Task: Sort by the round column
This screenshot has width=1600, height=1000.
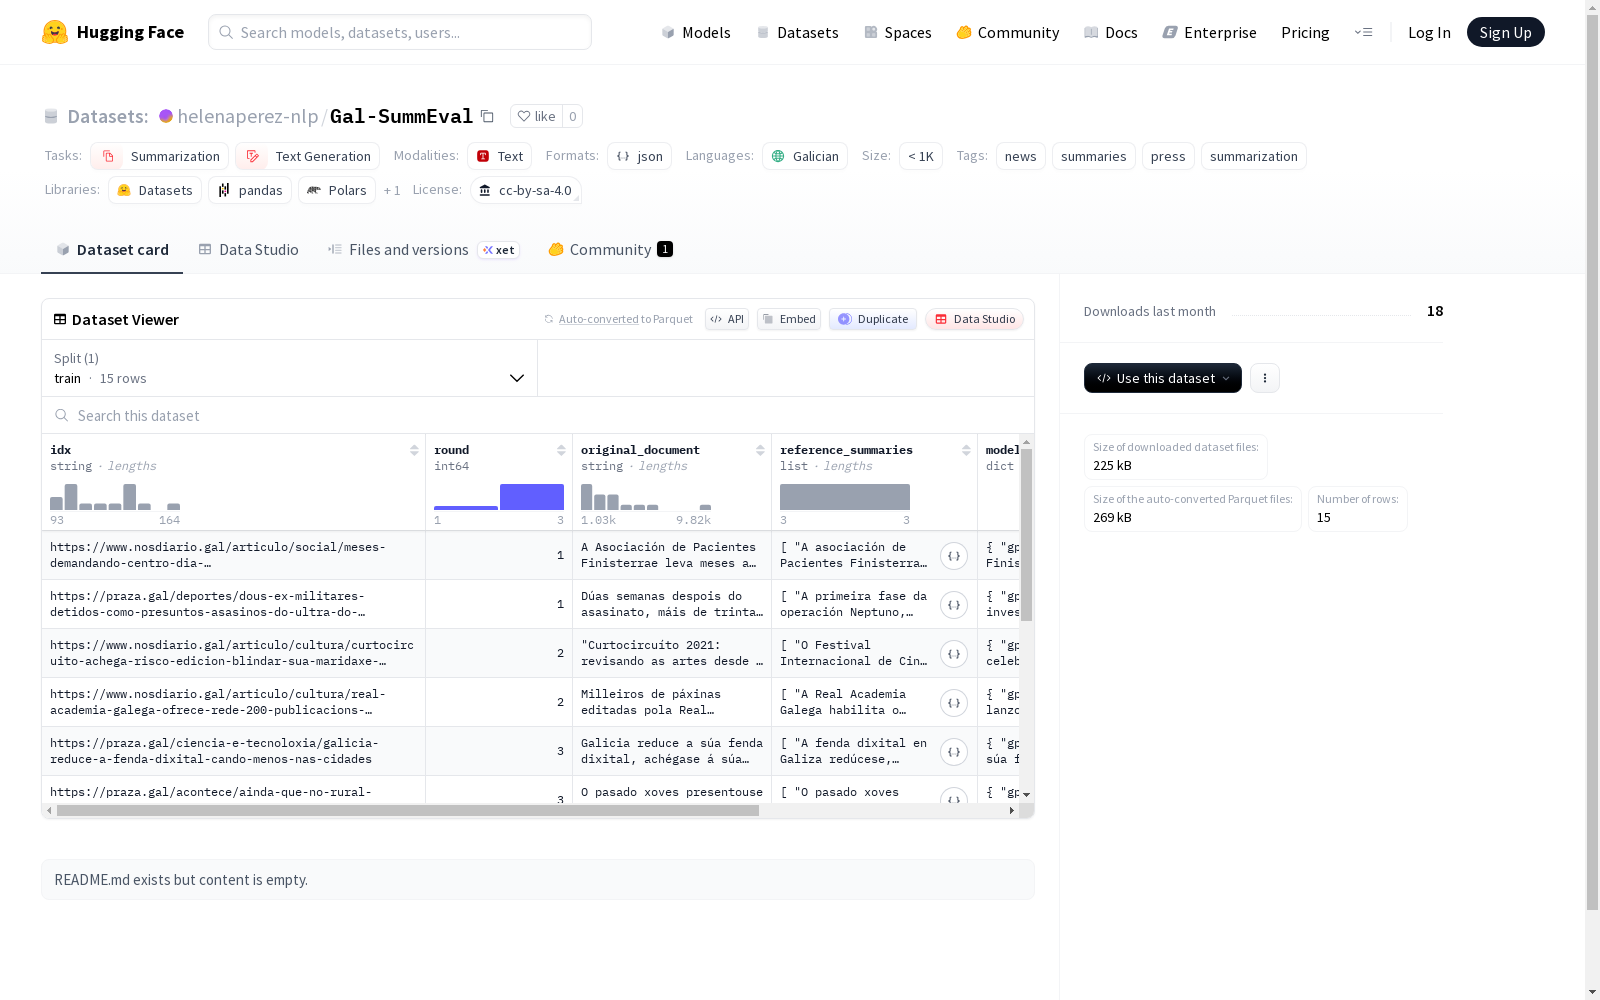Action: pos(561,450)
